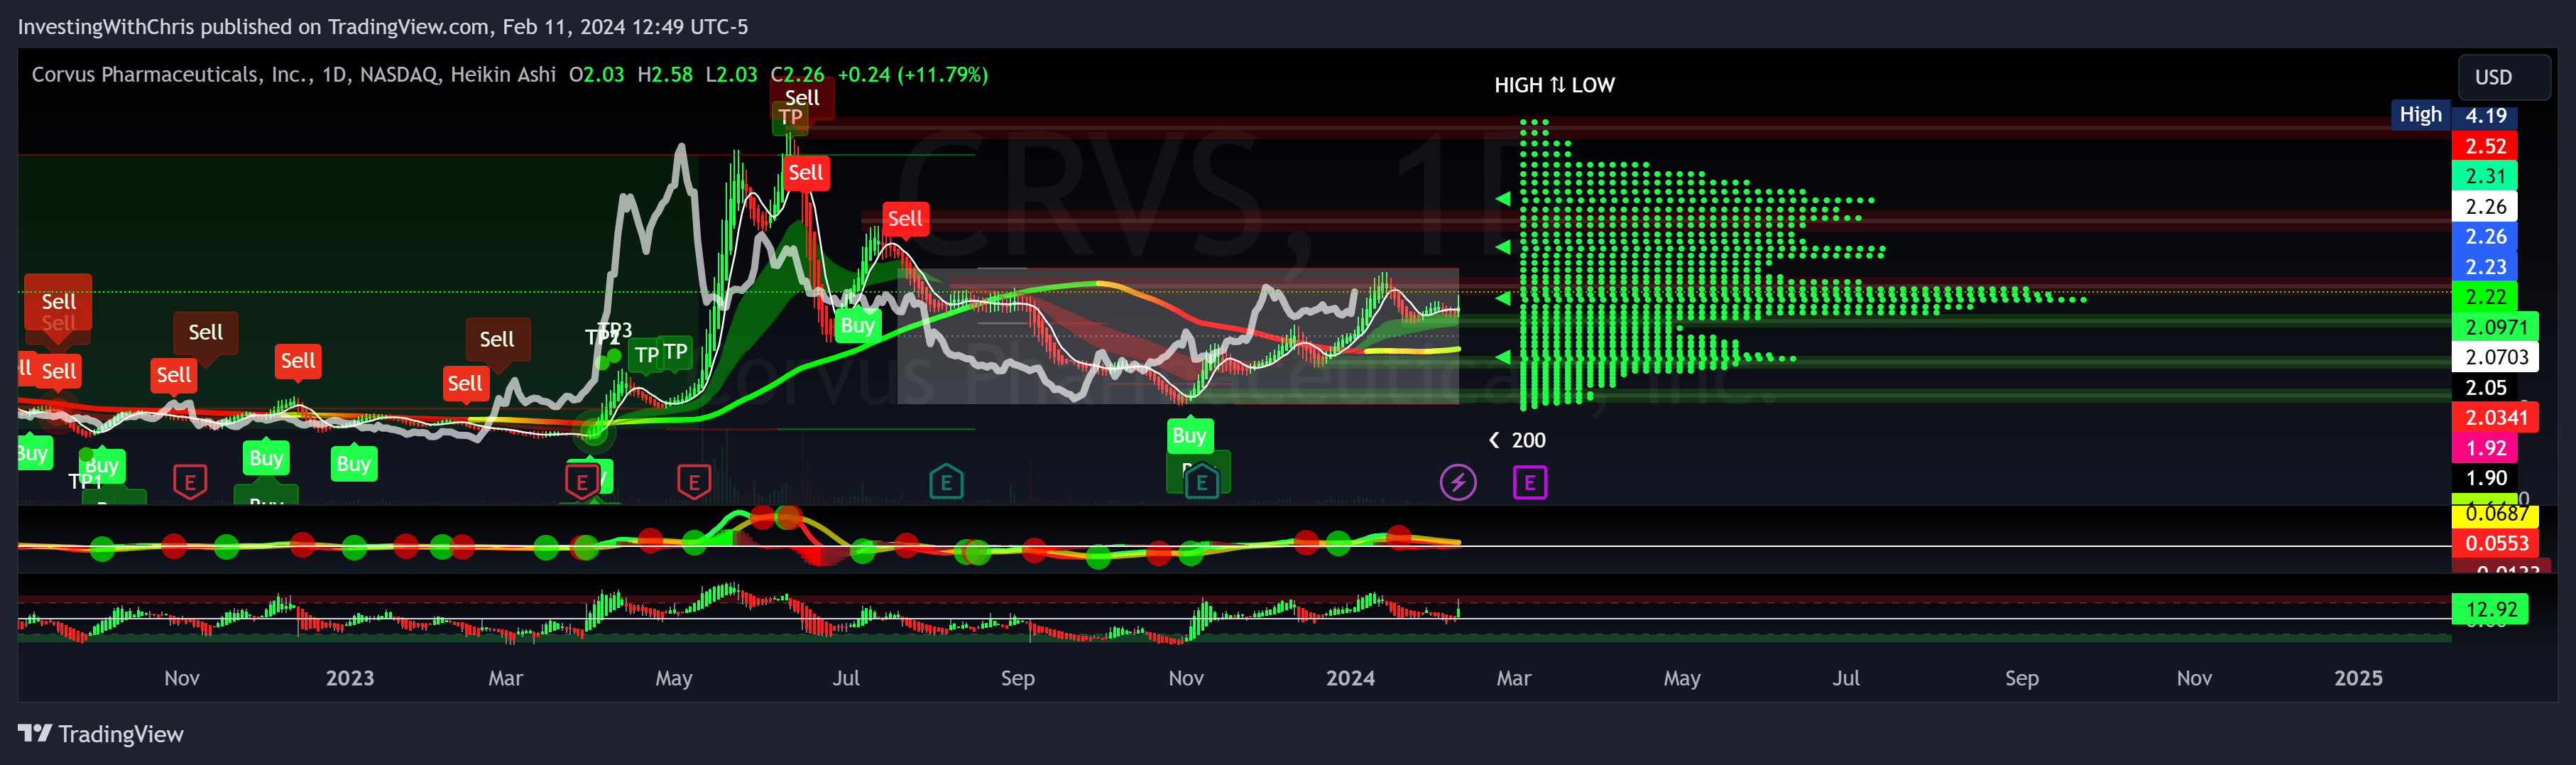This screenshot has height=765, width=2576.
Task: Click the large green circle signal marker
Action: (x=594, y=431)
